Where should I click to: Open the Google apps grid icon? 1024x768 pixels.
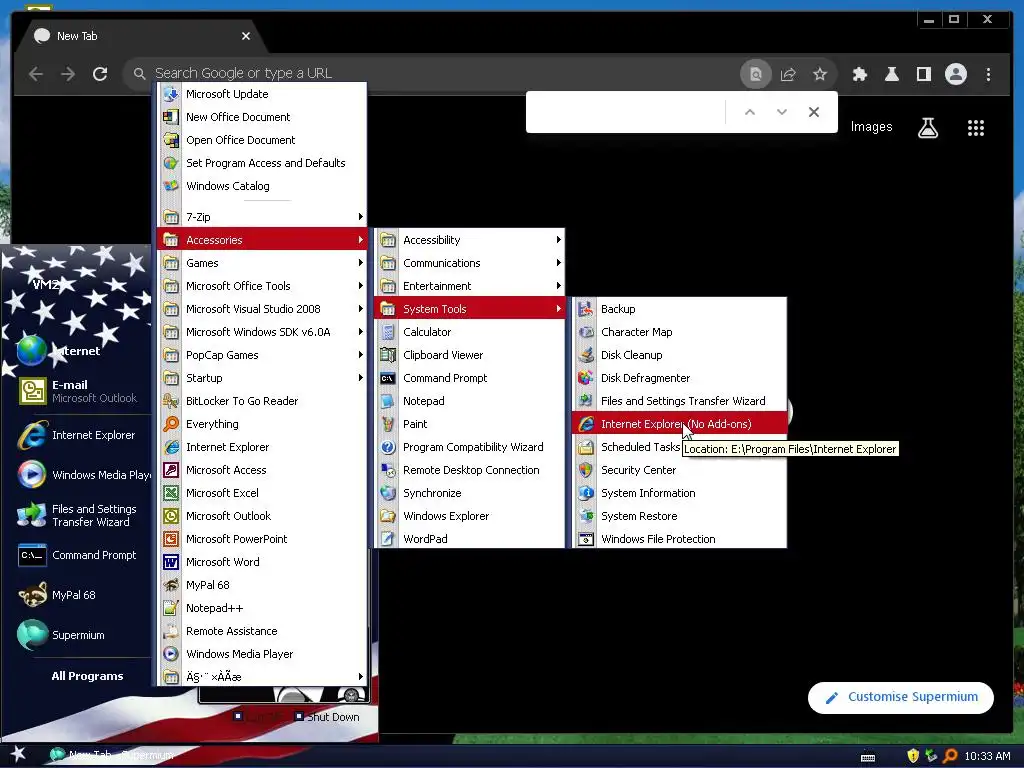[x=976, y=127]
